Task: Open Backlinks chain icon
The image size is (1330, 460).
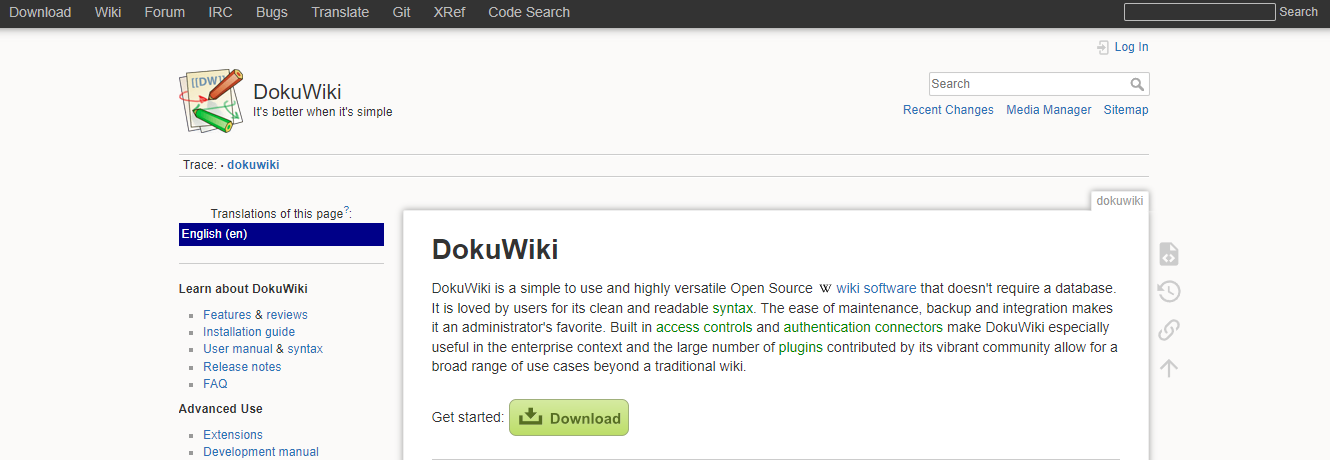Action: tap(1168, 329)
